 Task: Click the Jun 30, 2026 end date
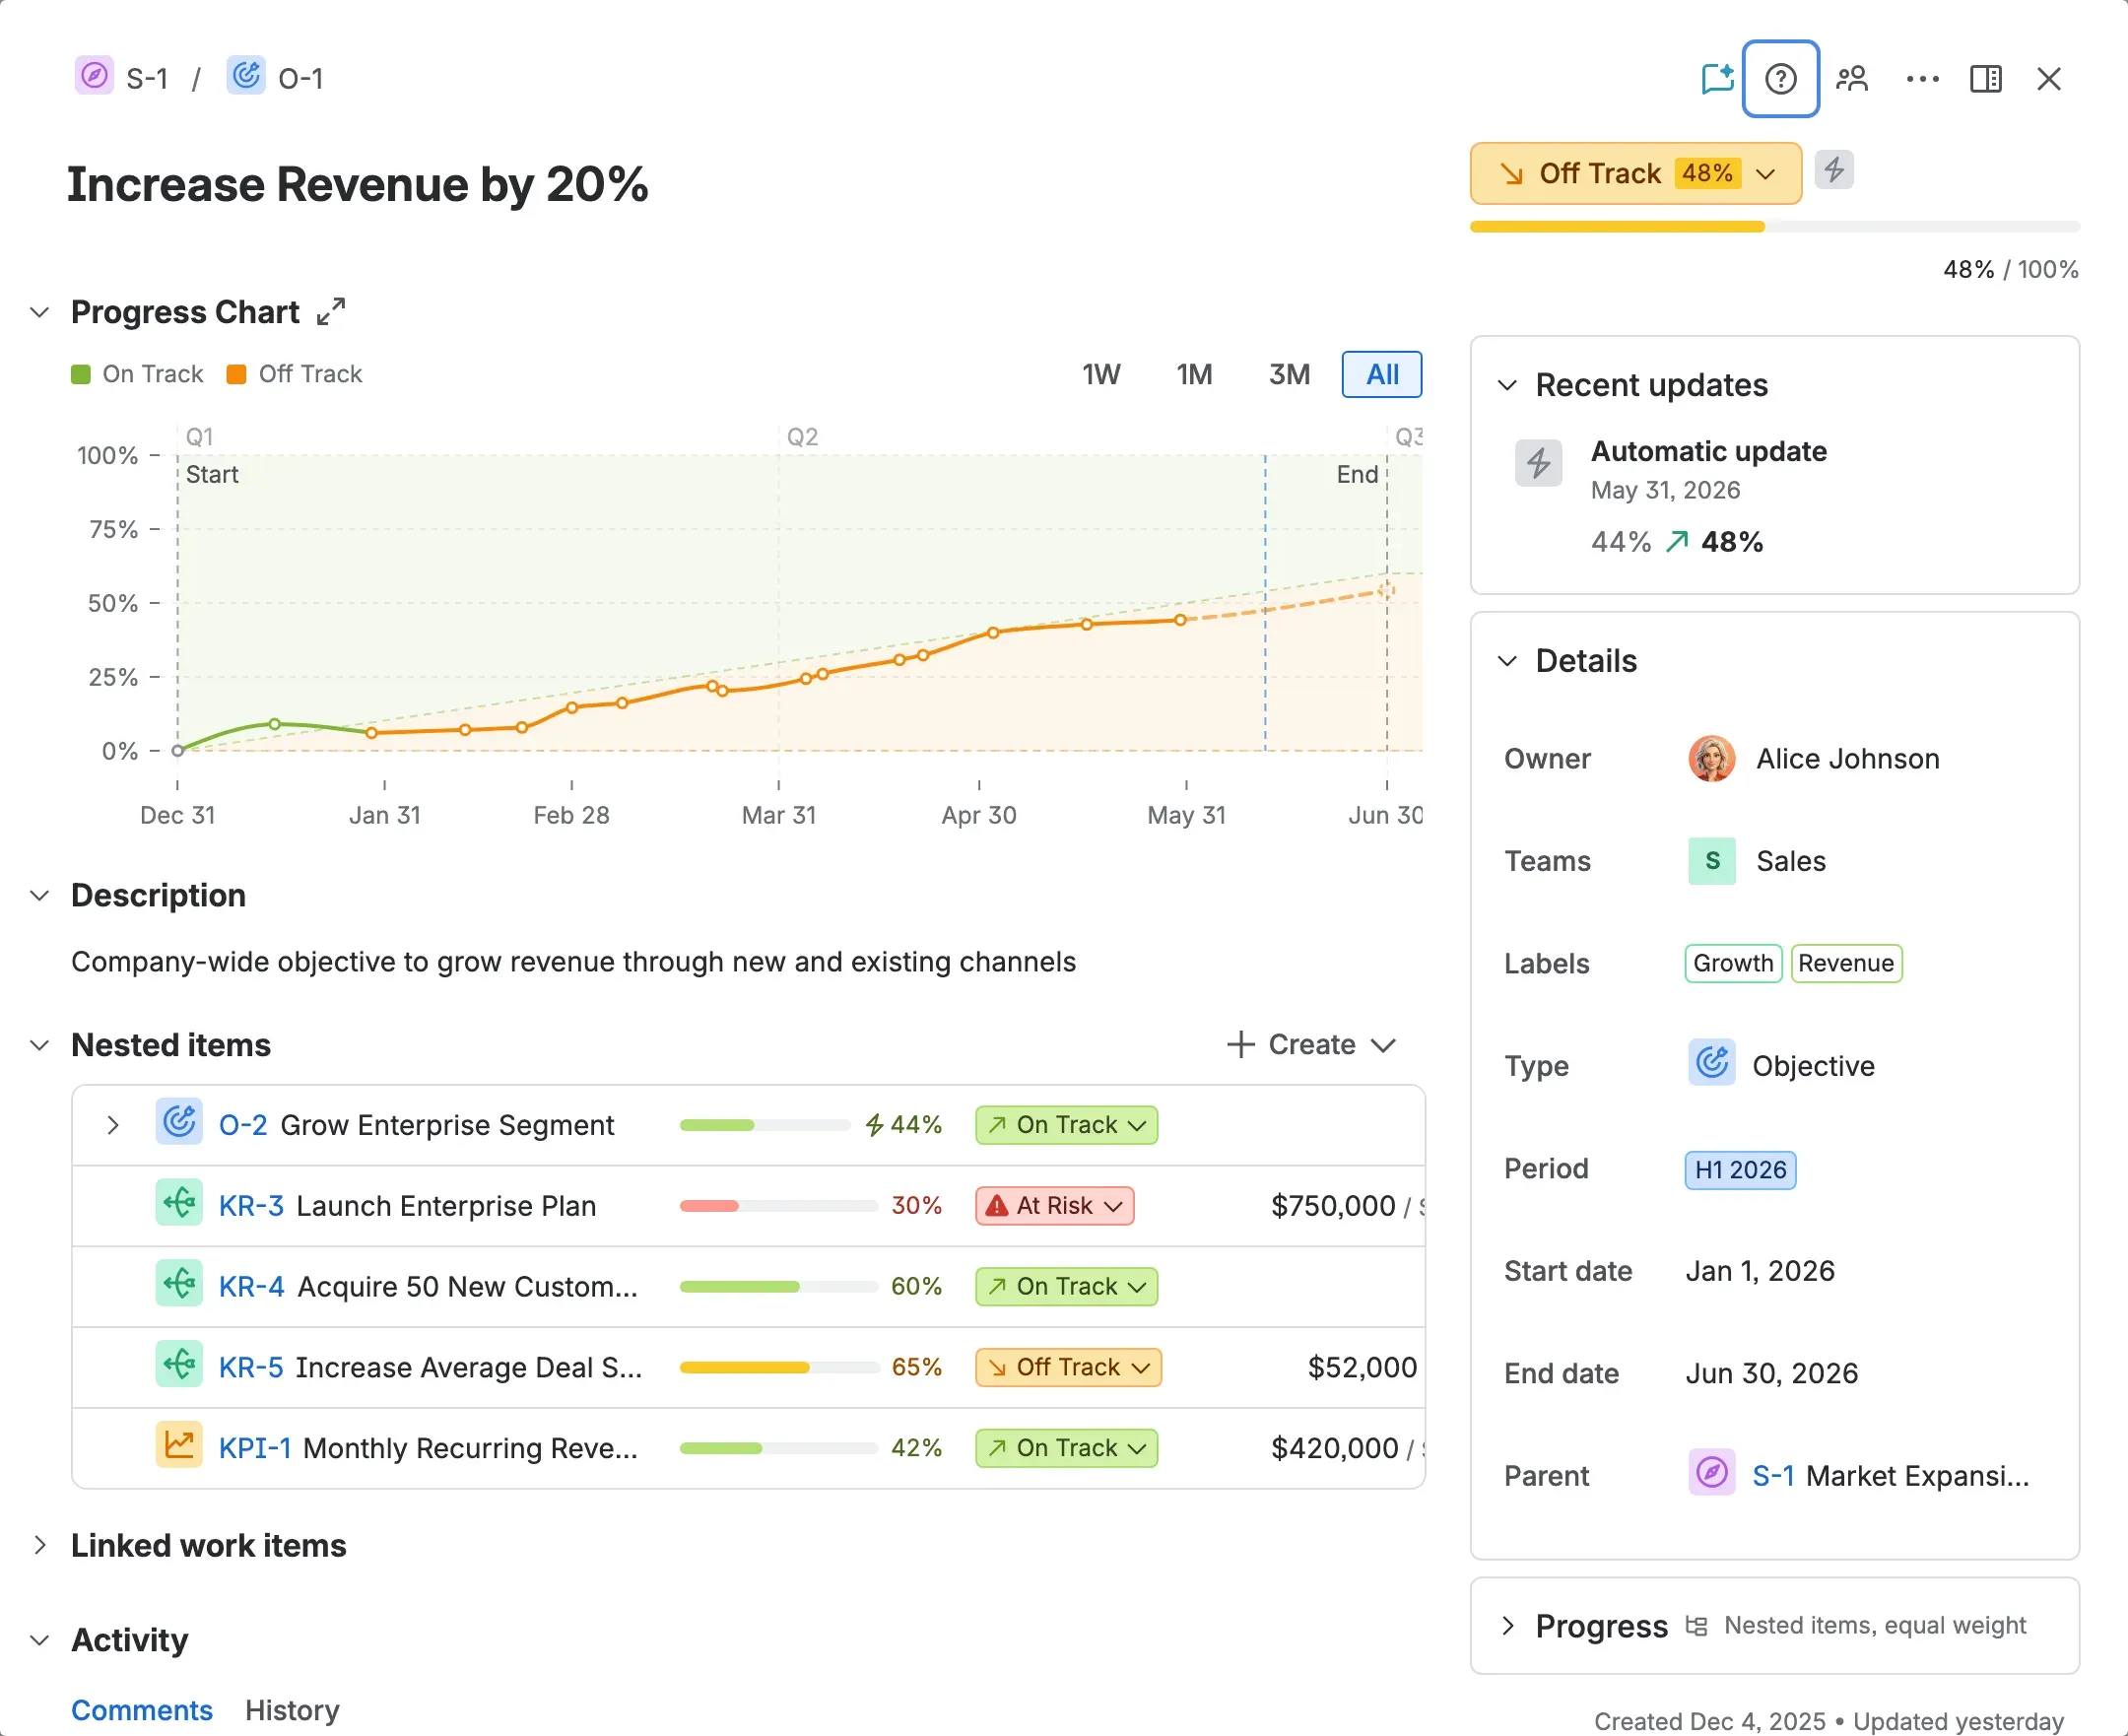[1771, 1373]
